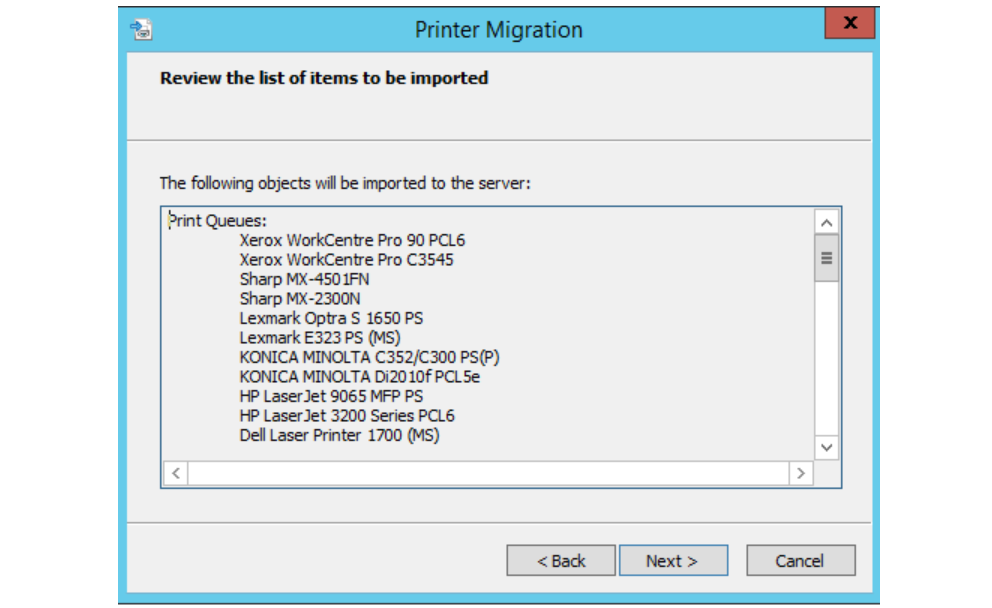Click the horizontal scroll right arrow
This screenshot has height=608, width=992.
pos(801,473)
